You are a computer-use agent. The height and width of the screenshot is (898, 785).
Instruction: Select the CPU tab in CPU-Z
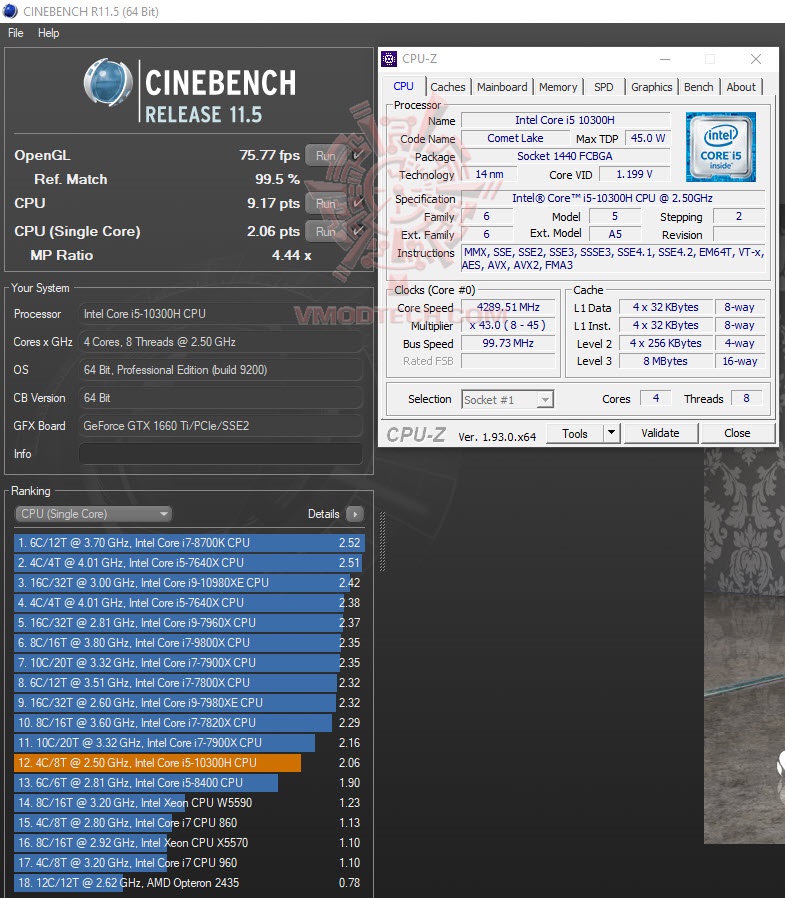coord(403,86)
